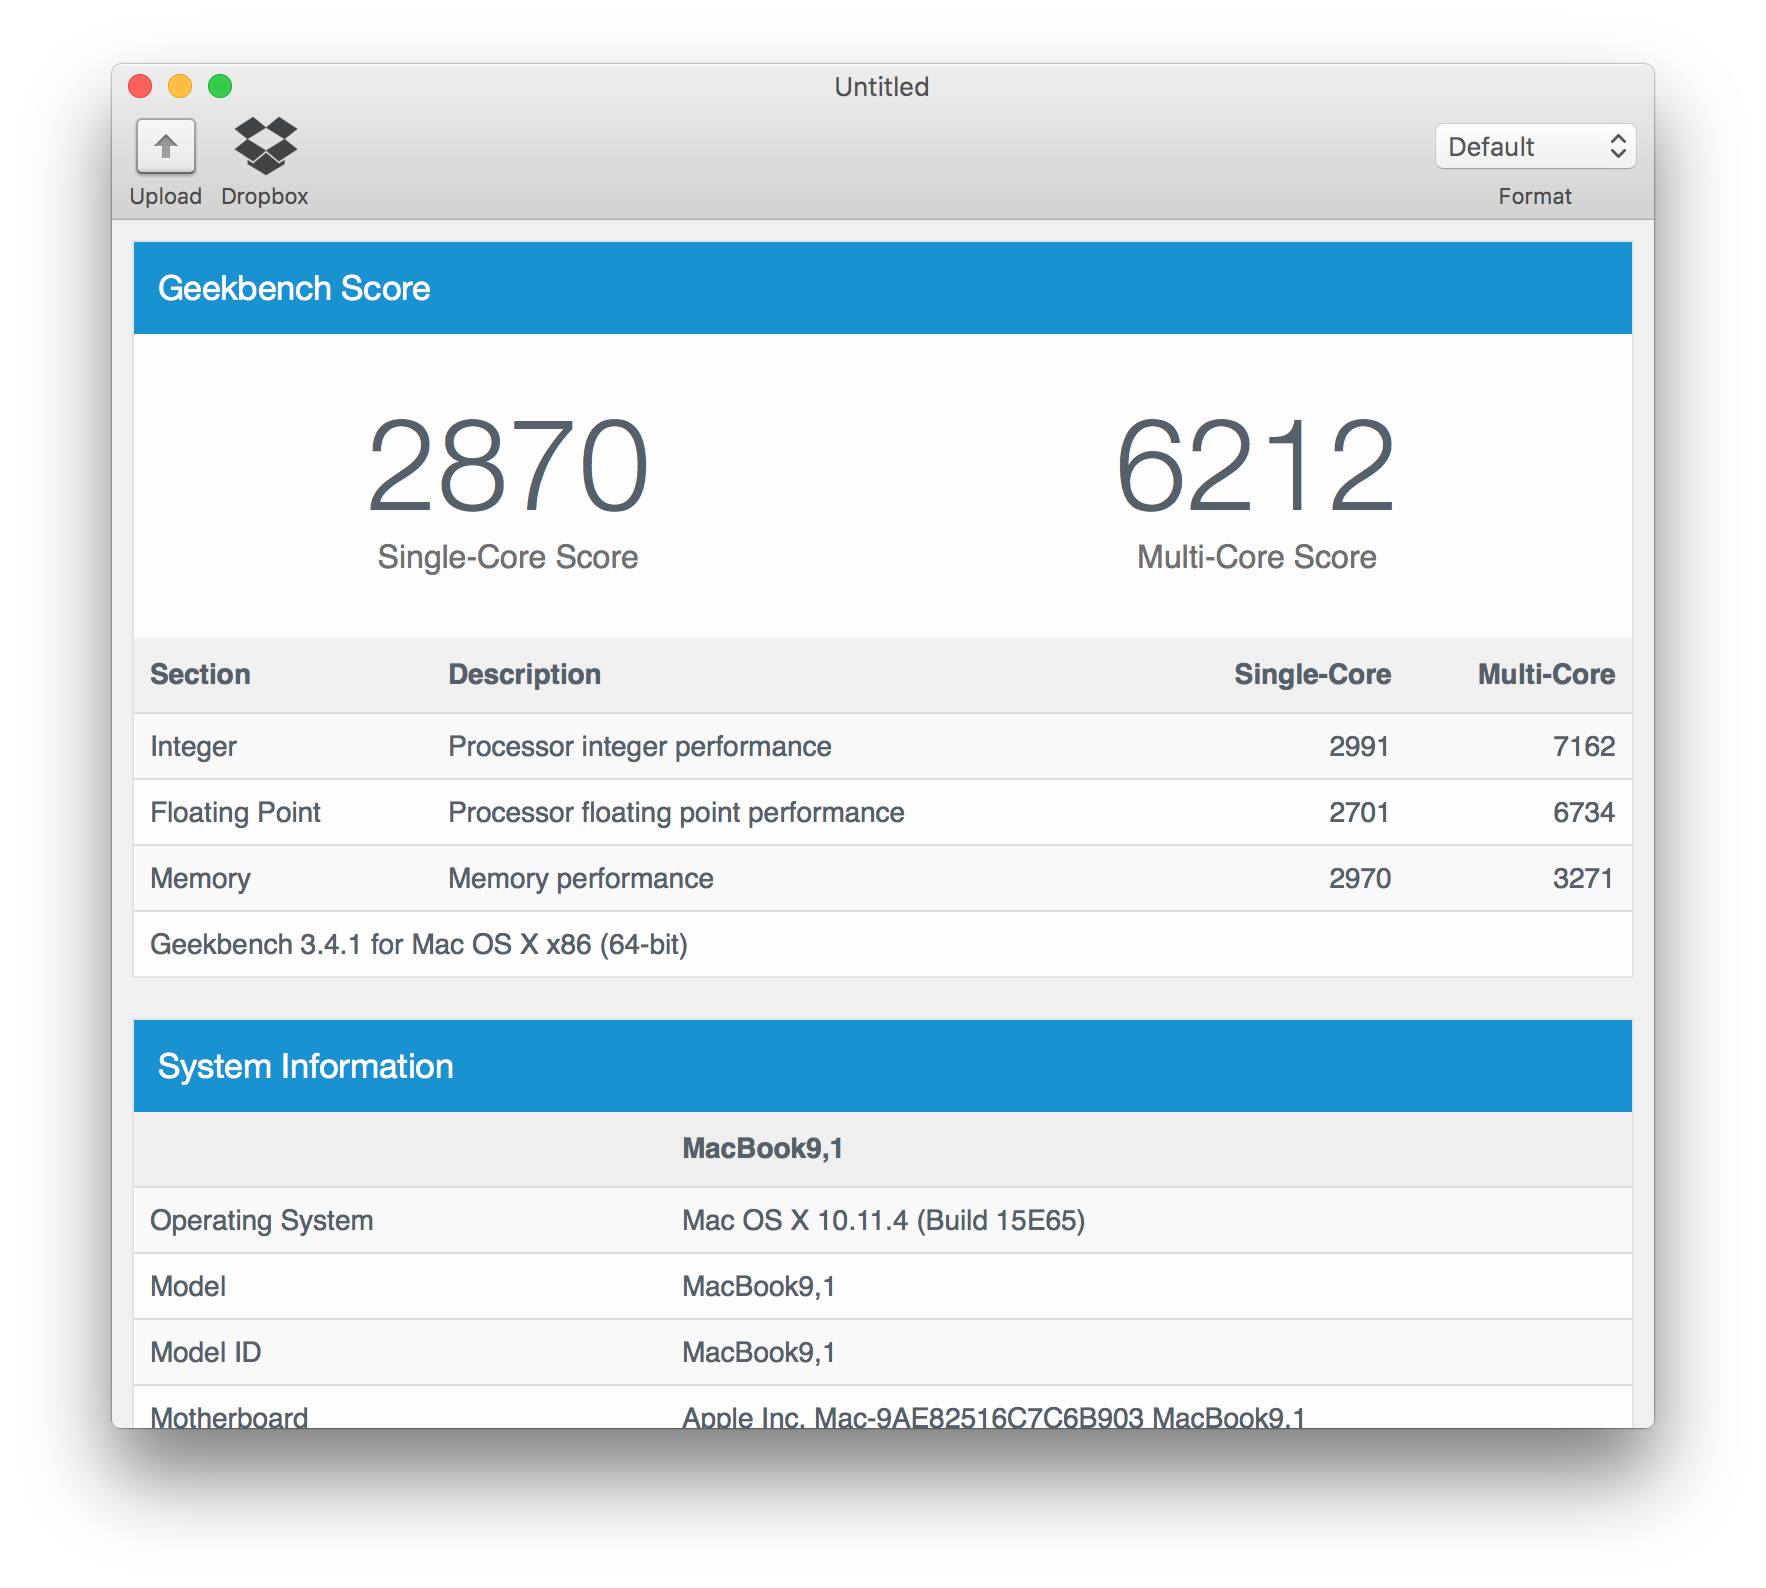1766x1588 pixels.
Task: Click the Single-Core column header
Action: (x=1312, y=675)
